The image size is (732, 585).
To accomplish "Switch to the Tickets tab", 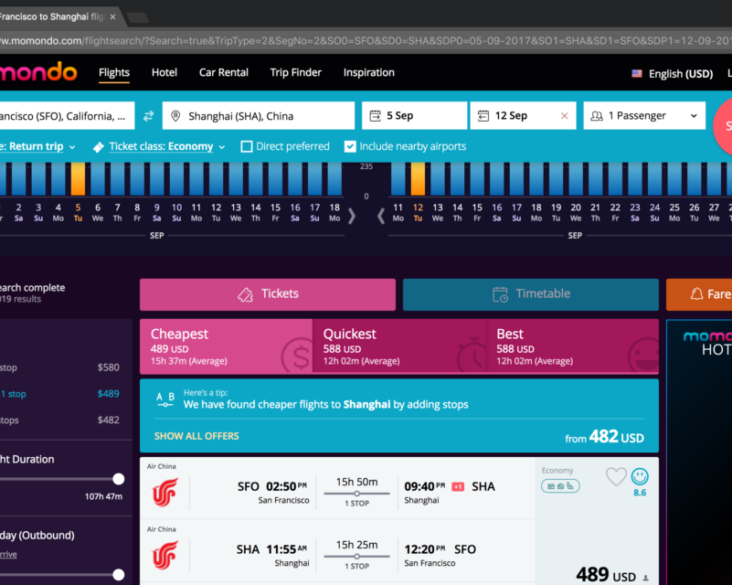I will pos(267,294).
